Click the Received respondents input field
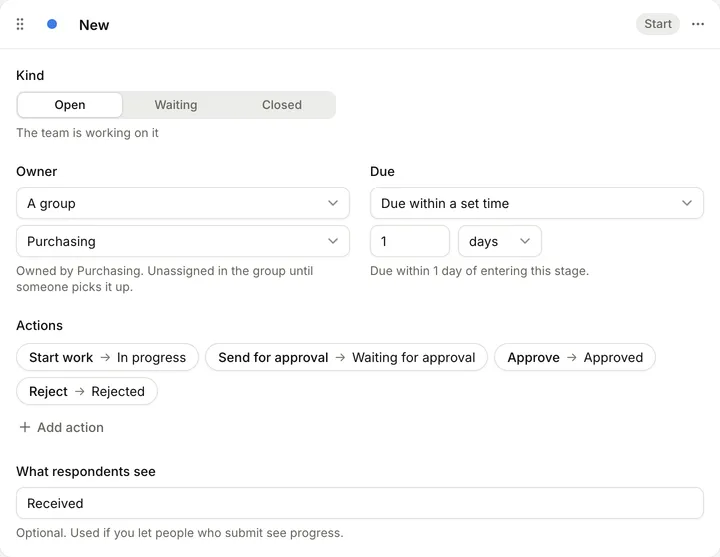Screen dimensions: 720x557 (x=360, y=503)
